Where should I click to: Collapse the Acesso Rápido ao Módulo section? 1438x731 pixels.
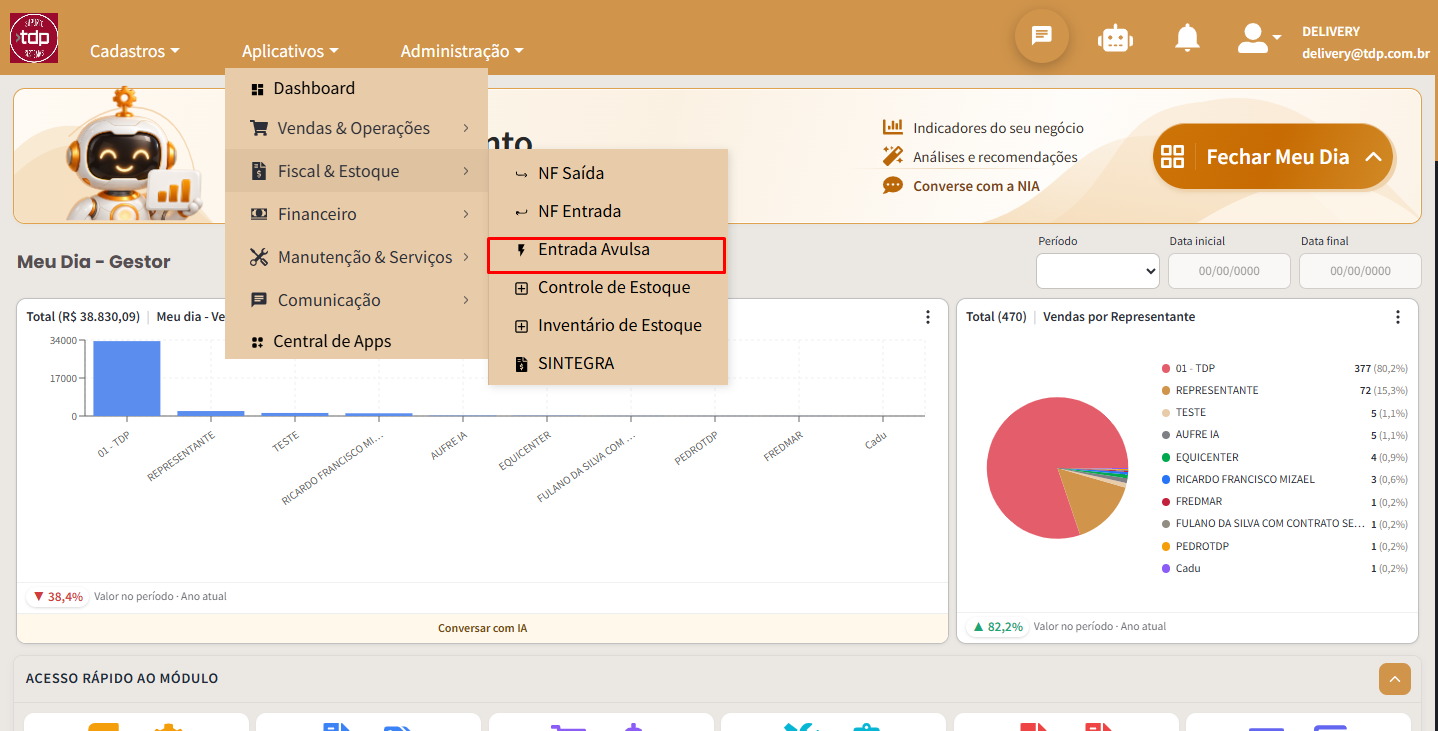[x=1394, y=679]
